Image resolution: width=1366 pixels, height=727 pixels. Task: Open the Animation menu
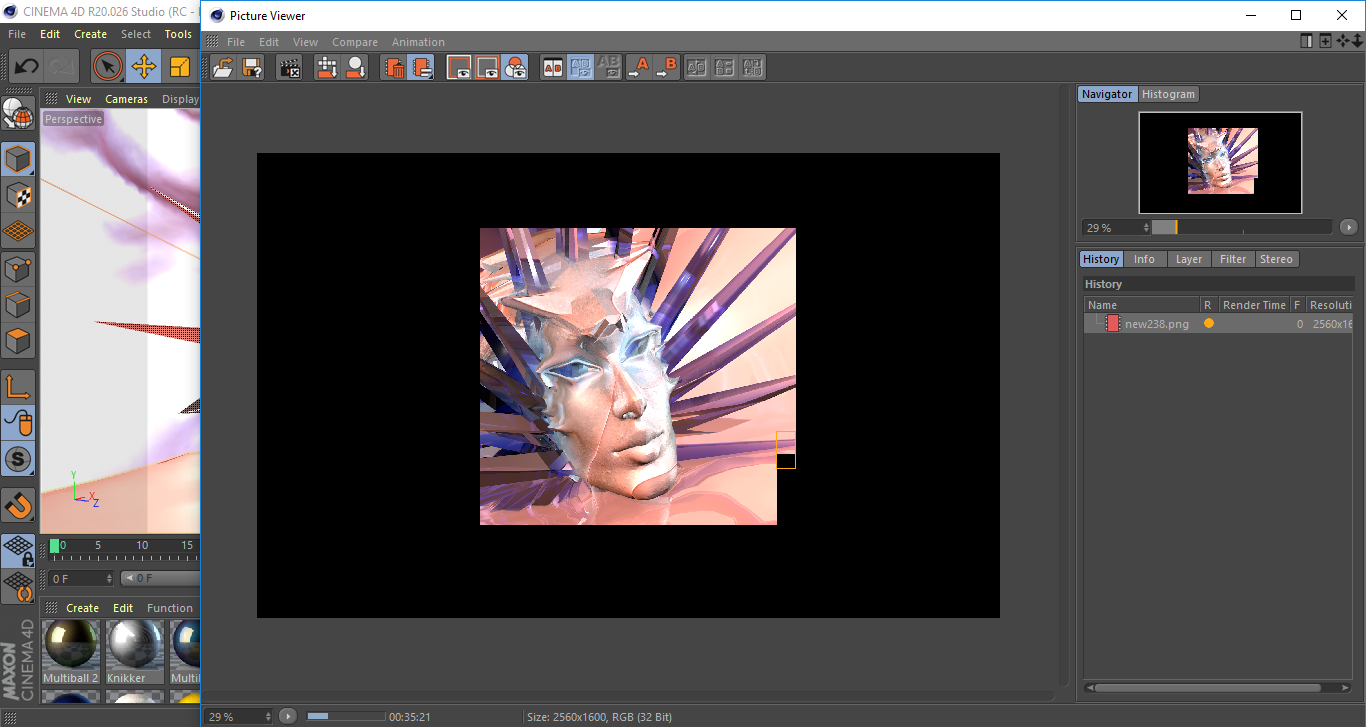[418, 42]
